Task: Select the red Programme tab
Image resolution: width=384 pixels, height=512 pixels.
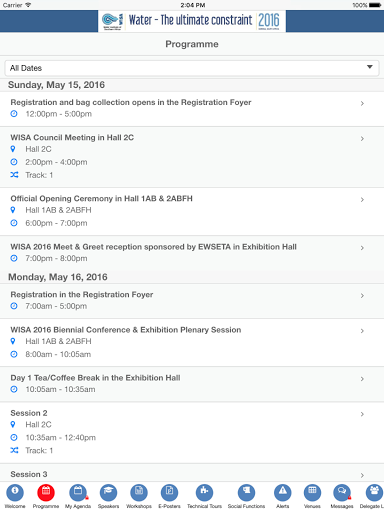Action: pyautogui.click(x=46, y=492)
